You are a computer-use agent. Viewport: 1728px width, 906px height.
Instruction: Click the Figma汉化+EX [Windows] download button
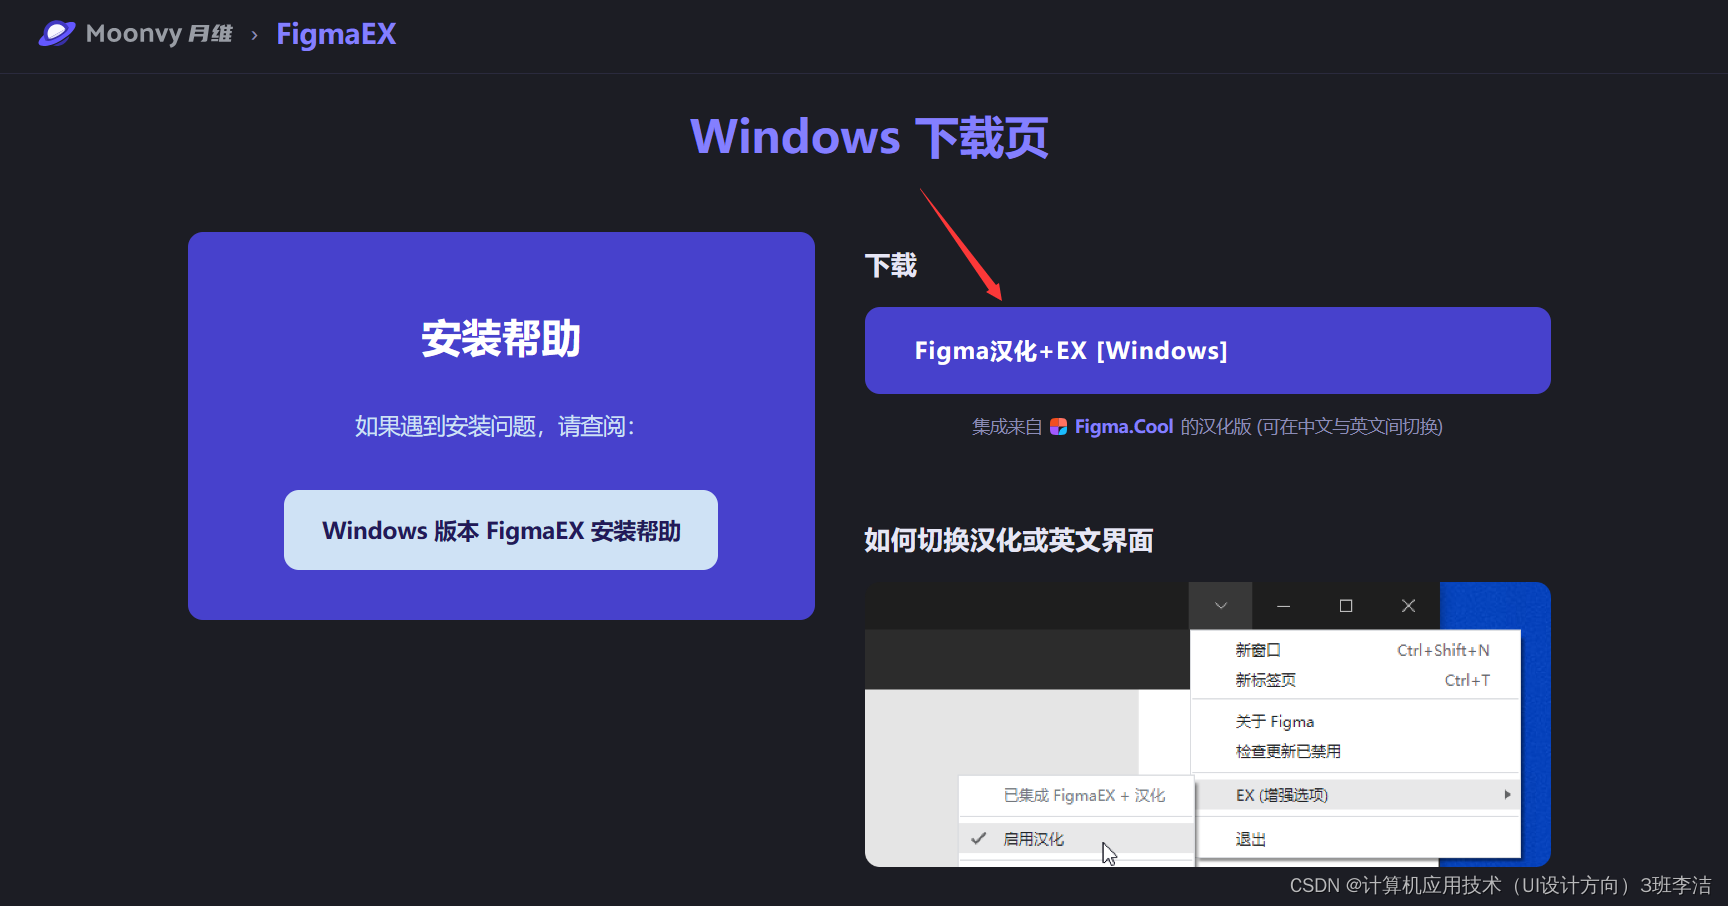(x=1206, y=350)
